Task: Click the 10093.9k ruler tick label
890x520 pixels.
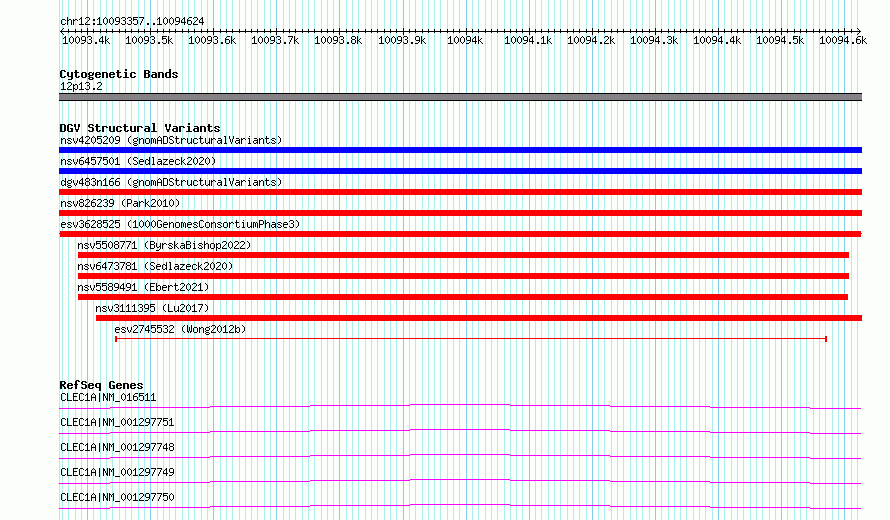Action: (x=402, y=40)
